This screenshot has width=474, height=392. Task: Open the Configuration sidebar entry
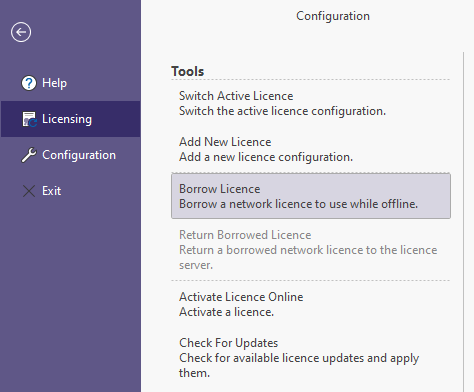[x=70, y=155]
